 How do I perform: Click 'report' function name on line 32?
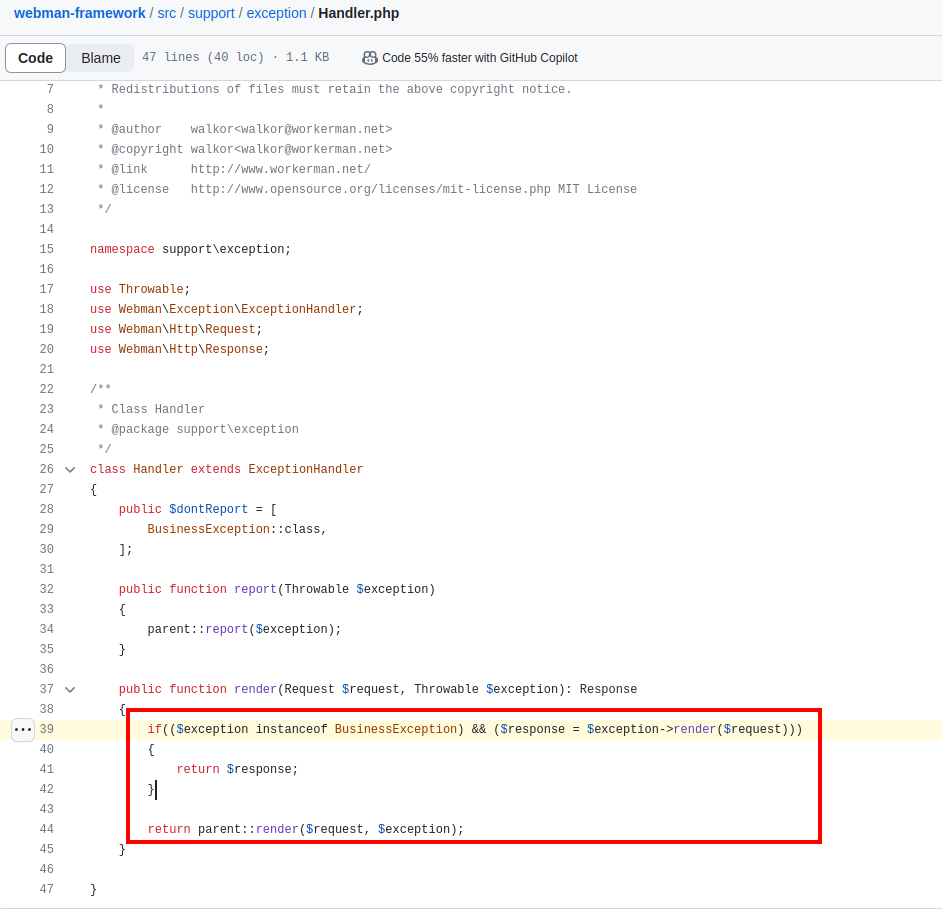pos(255,589)
